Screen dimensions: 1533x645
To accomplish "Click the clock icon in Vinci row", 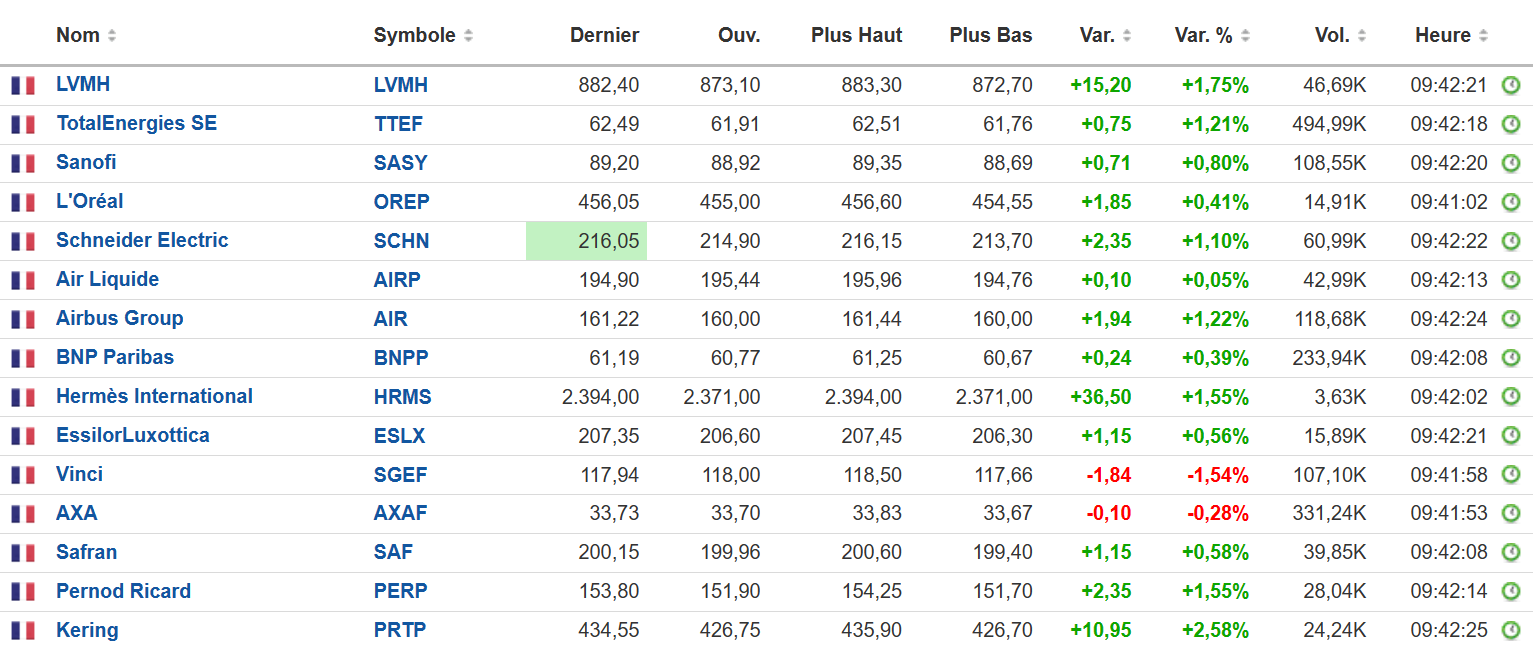I will pyautogui.click(x=1510, y=474).
